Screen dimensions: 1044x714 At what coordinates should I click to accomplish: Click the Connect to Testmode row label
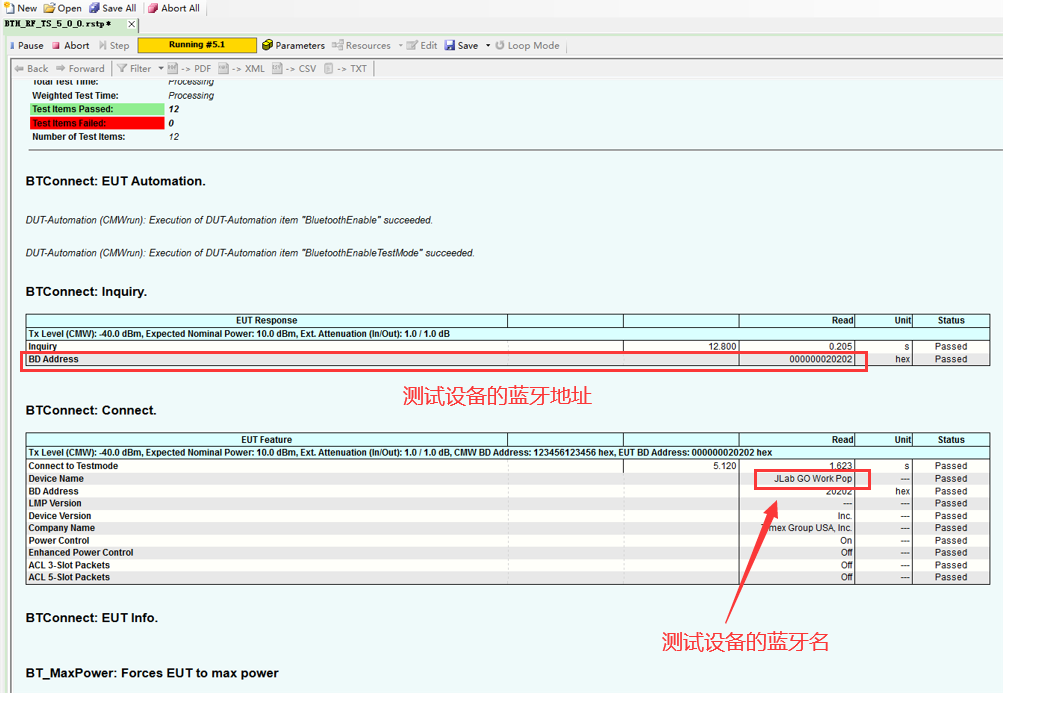click(73, 466)
